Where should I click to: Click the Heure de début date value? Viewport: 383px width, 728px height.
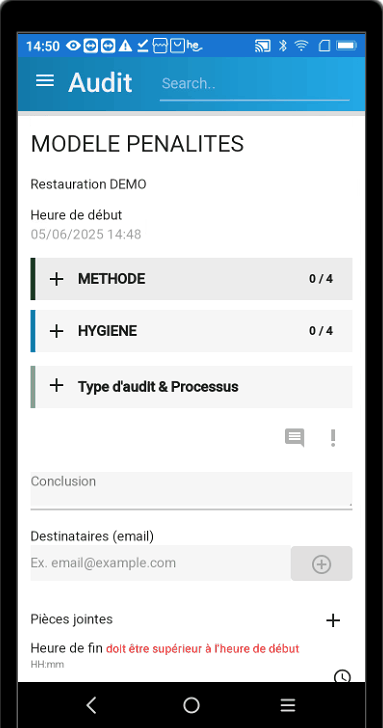pos(86,234)
